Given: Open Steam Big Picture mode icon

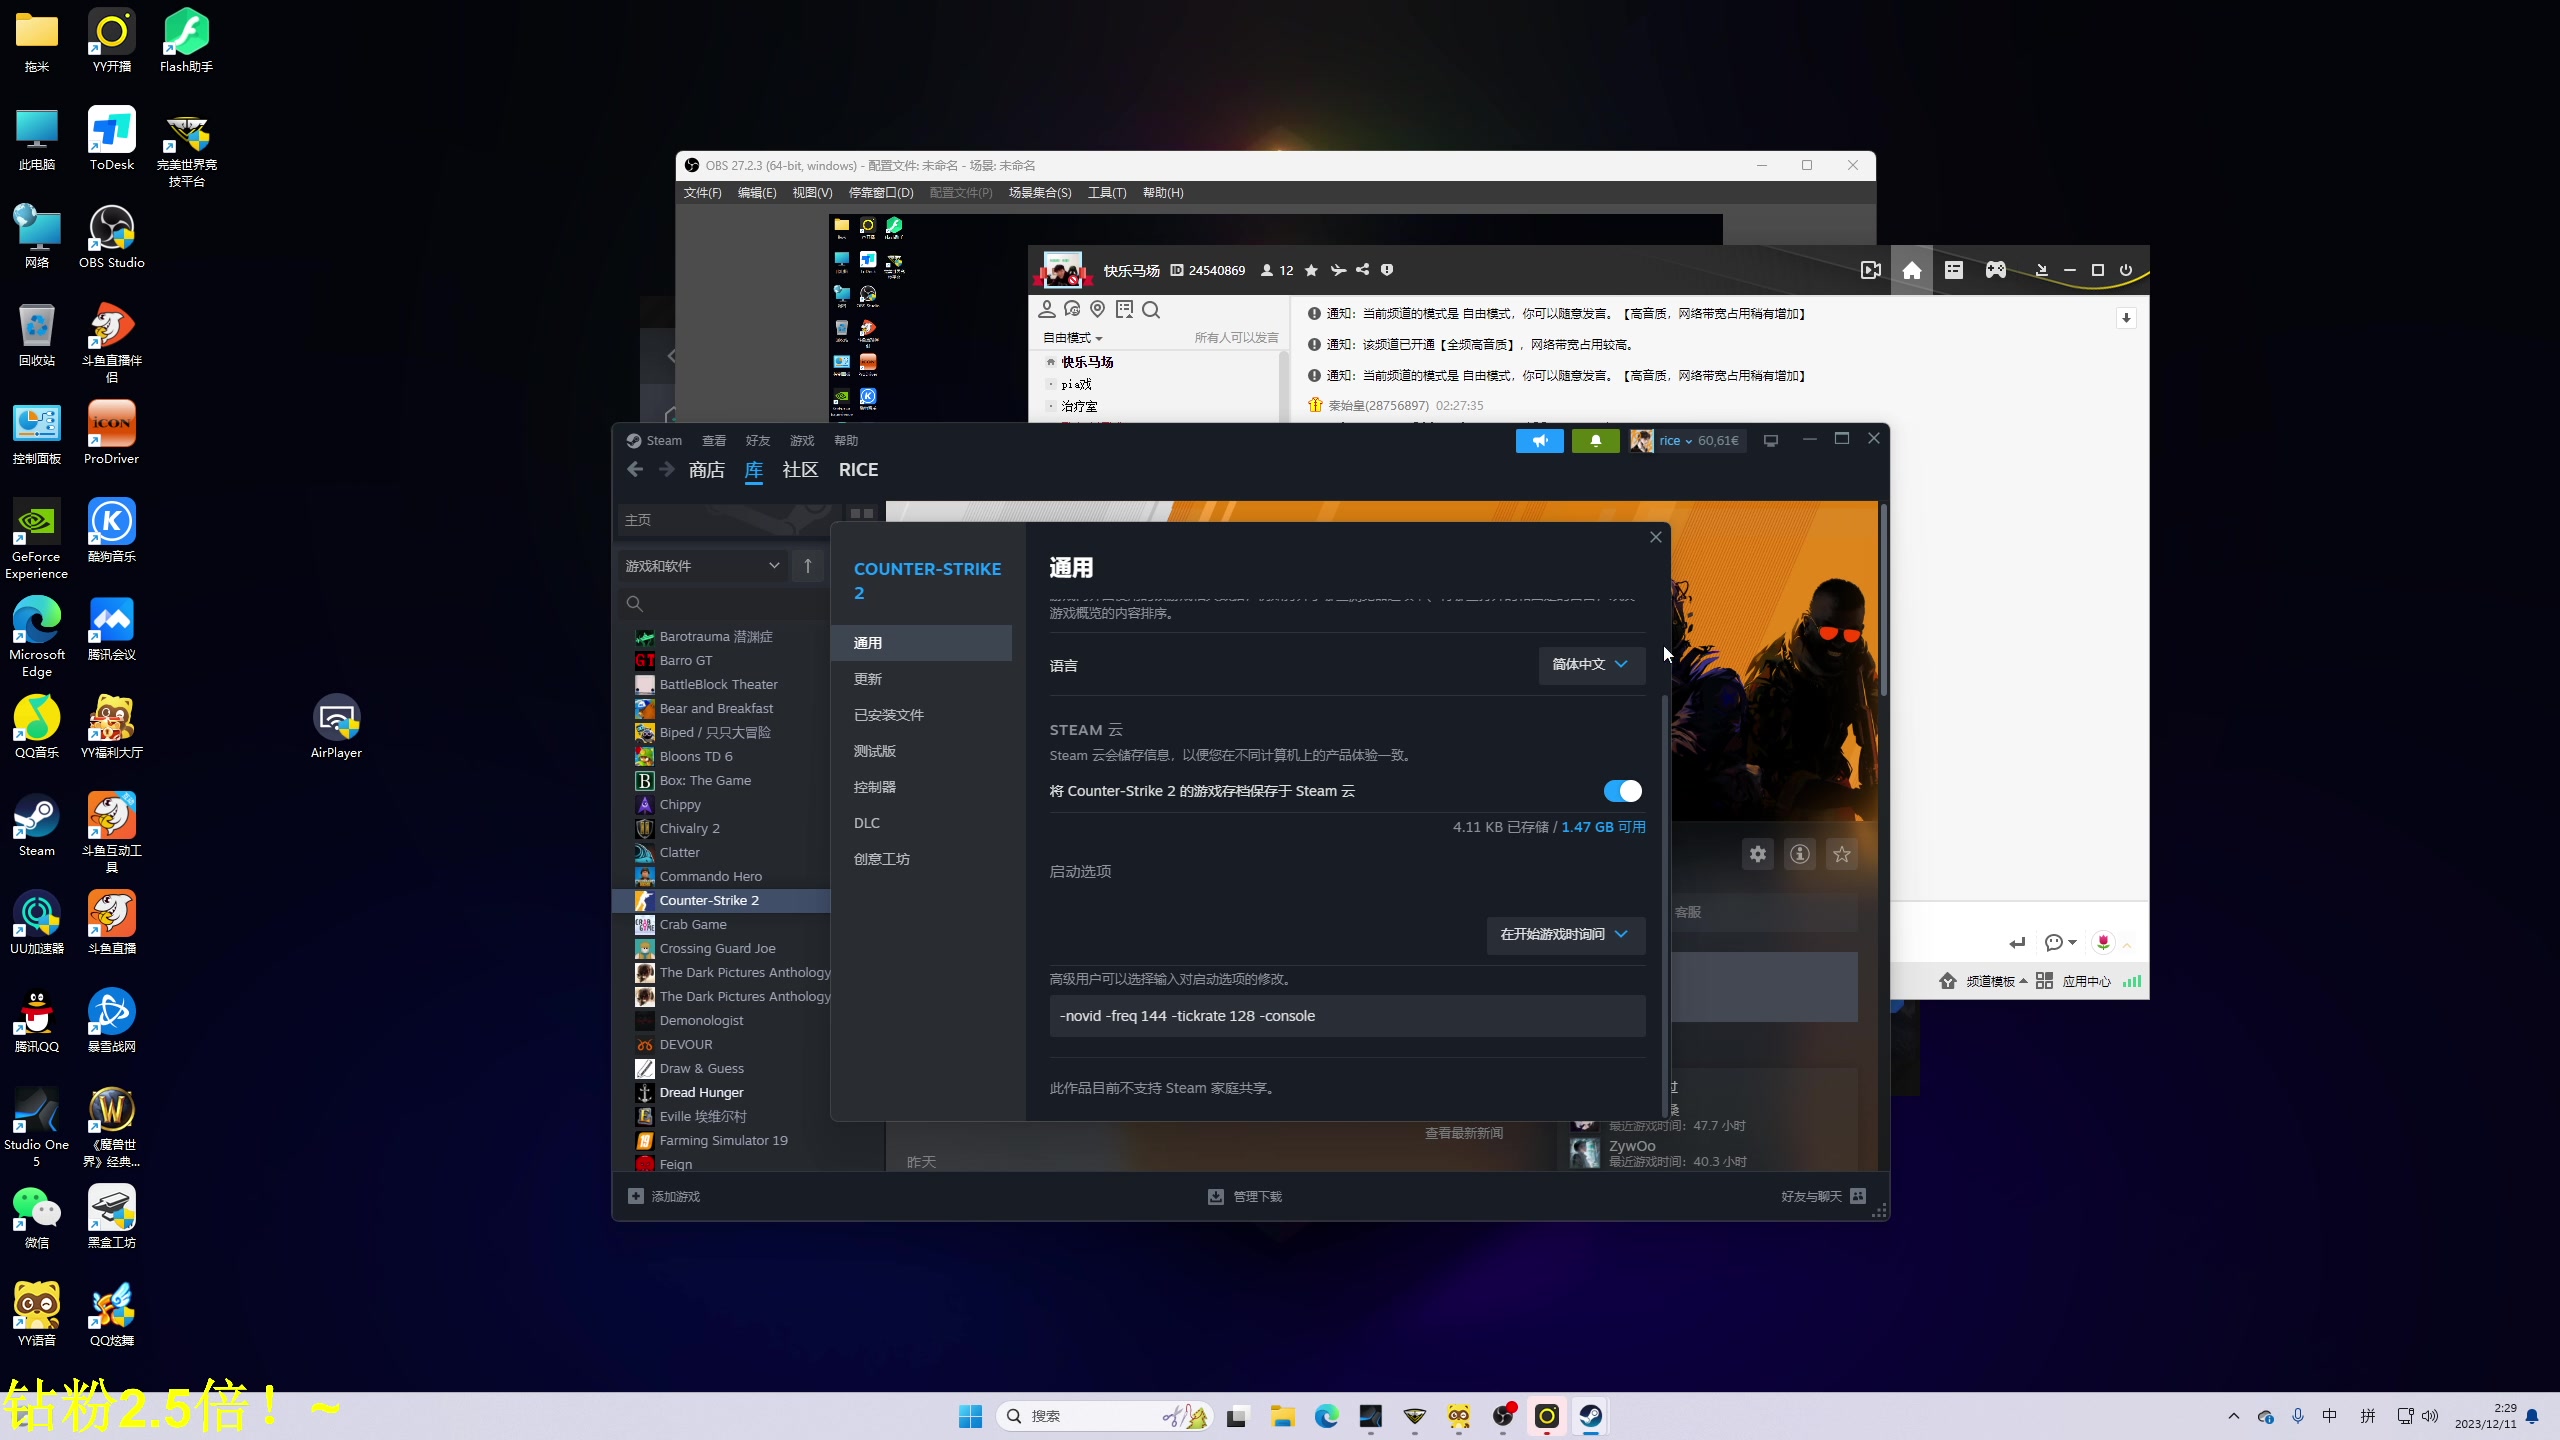Looking at the screenshot, I should 1771,441.
